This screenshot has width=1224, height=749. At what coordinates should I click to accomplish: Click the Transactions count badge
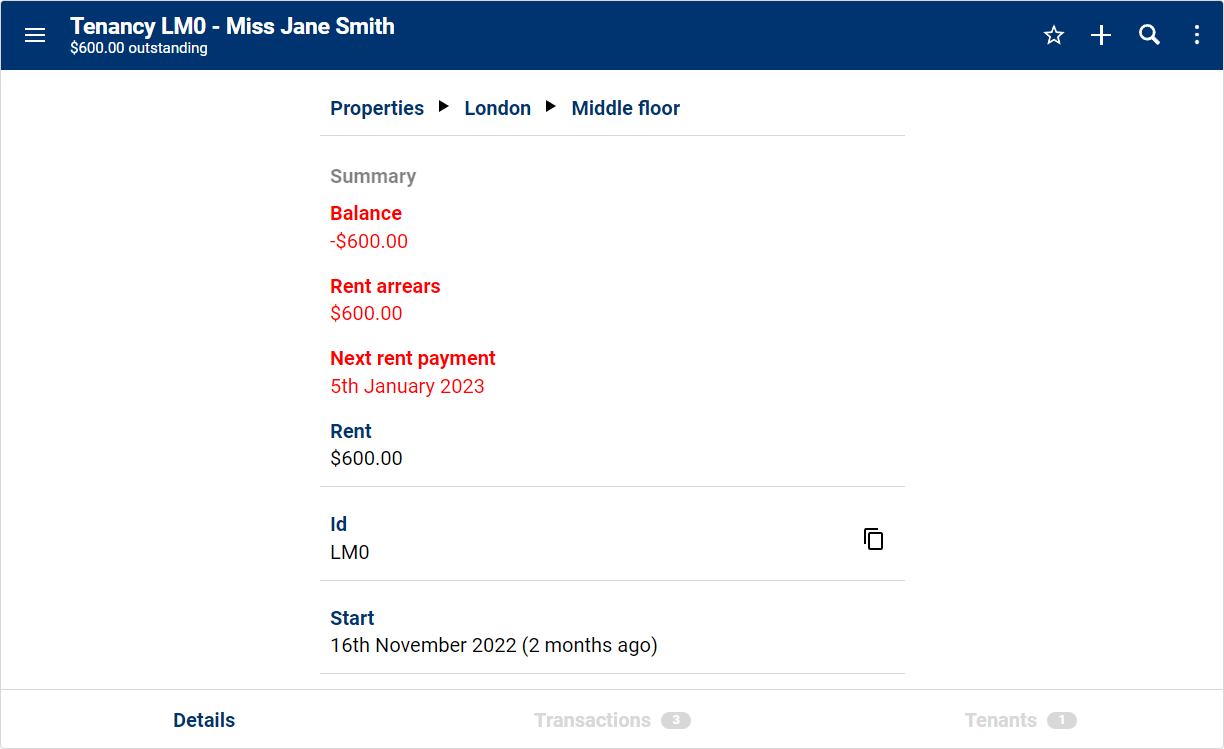click(x=676, y=720)
